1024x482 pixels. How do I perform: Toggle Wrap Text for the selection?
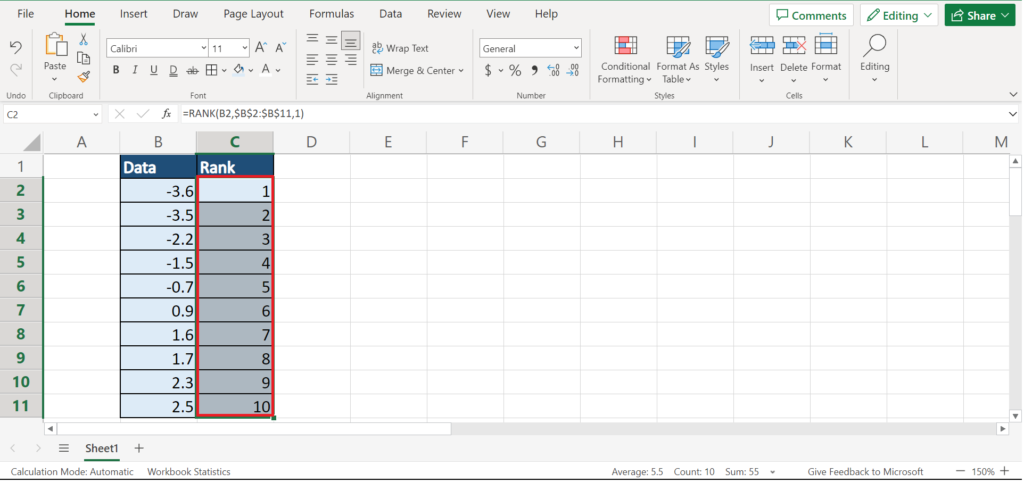[399, 48]
